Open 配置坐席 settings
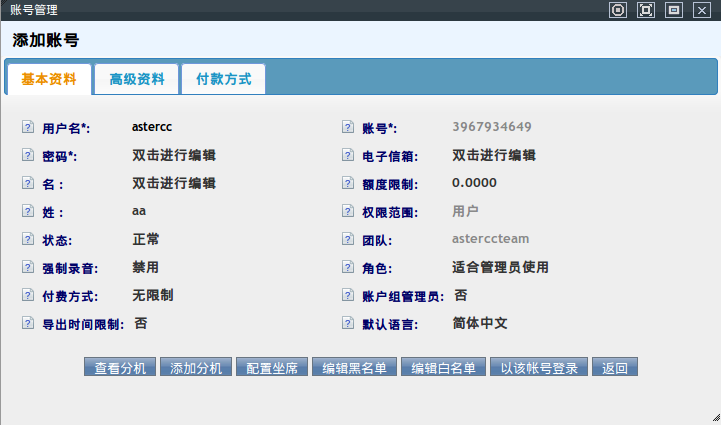This screenshot has width=721, height=425. pyautogui.click(x=272, y=367)
